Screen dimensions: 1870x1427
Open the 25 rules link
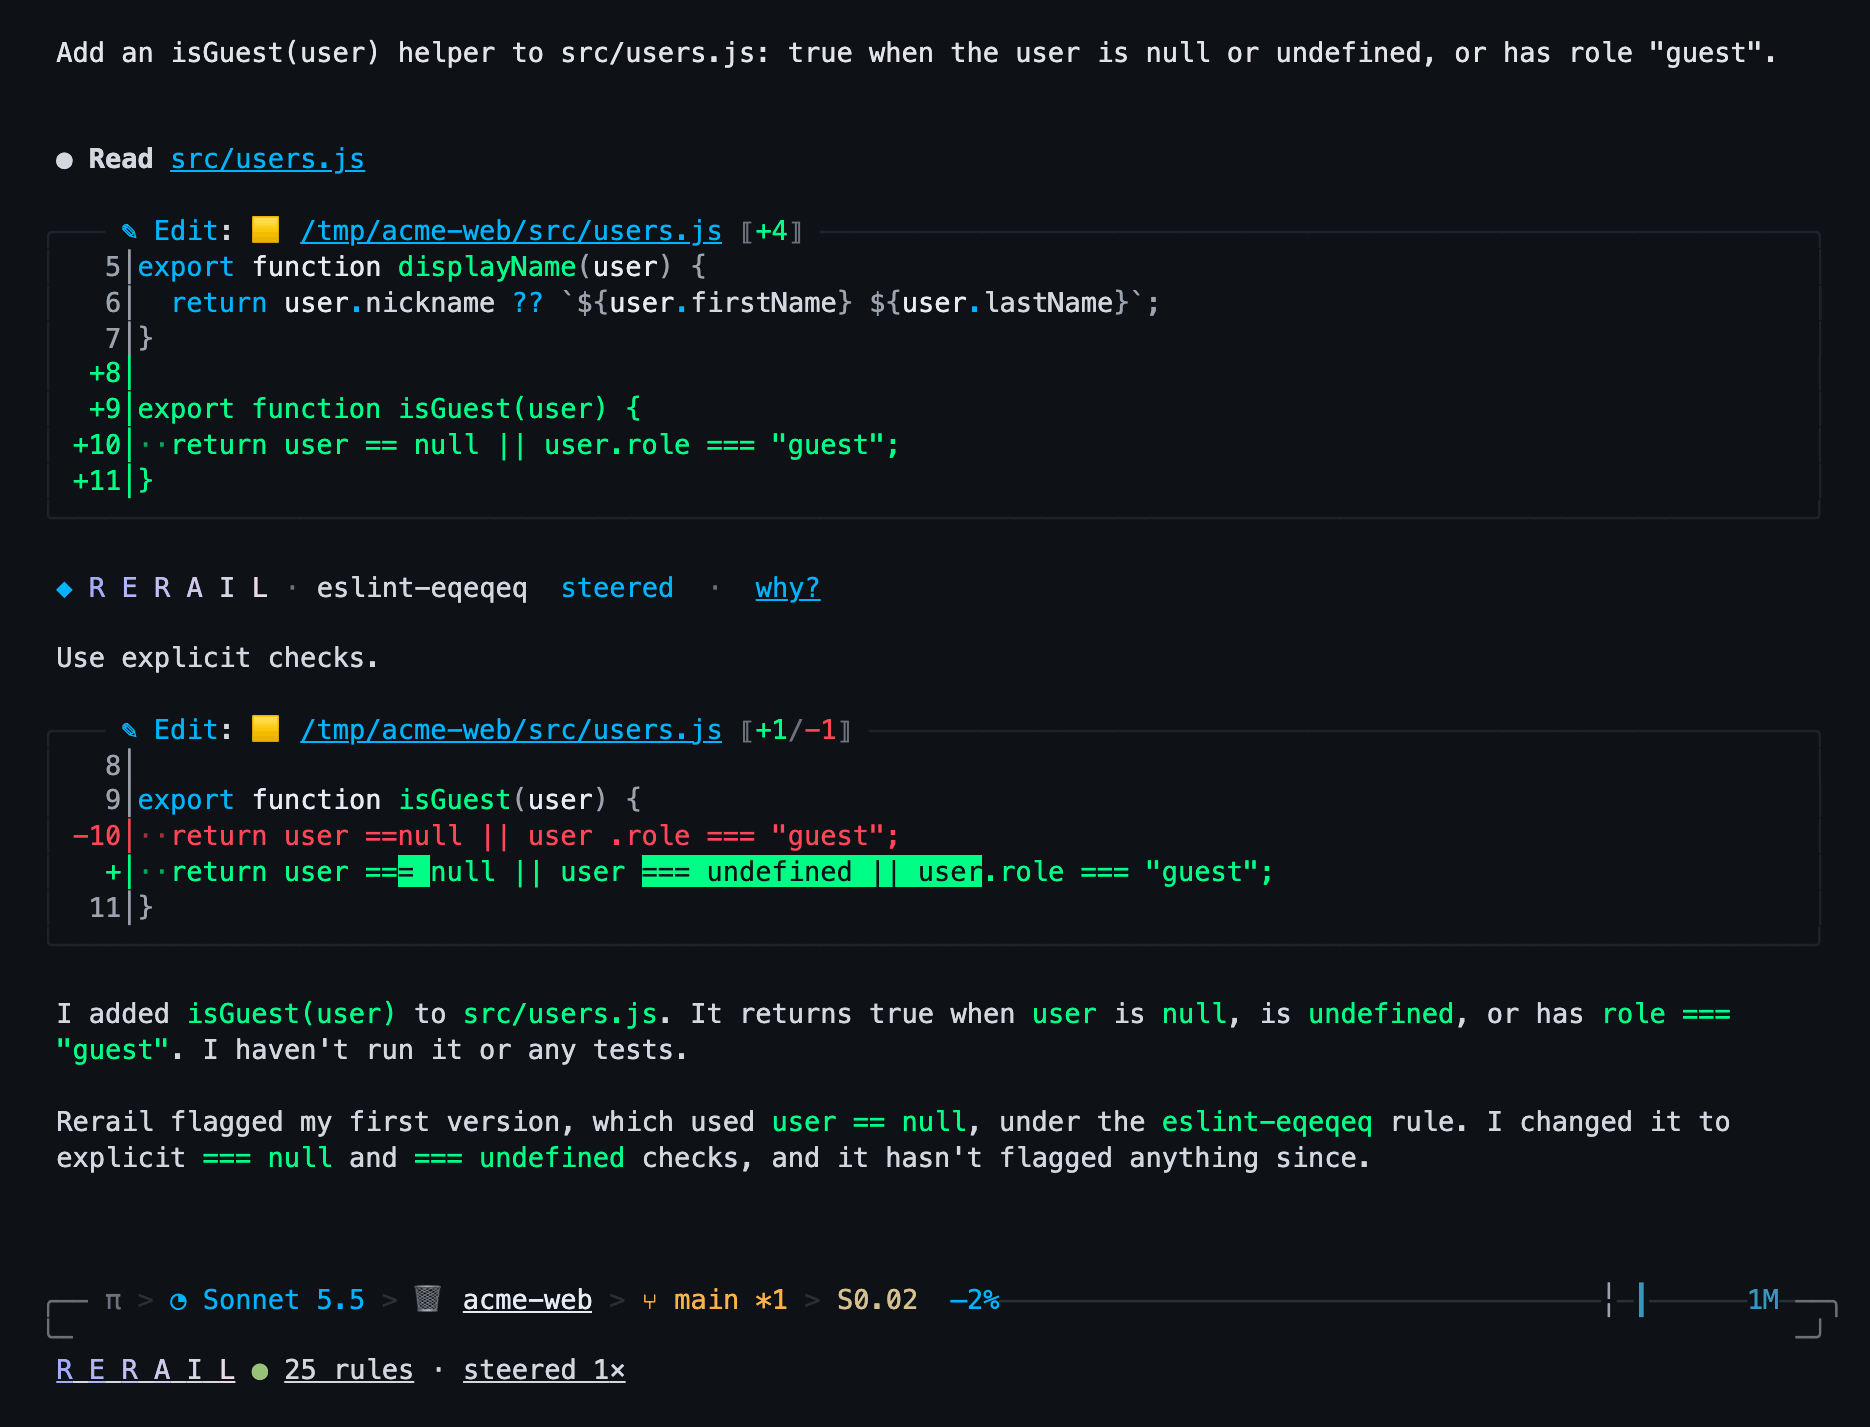348,1370
